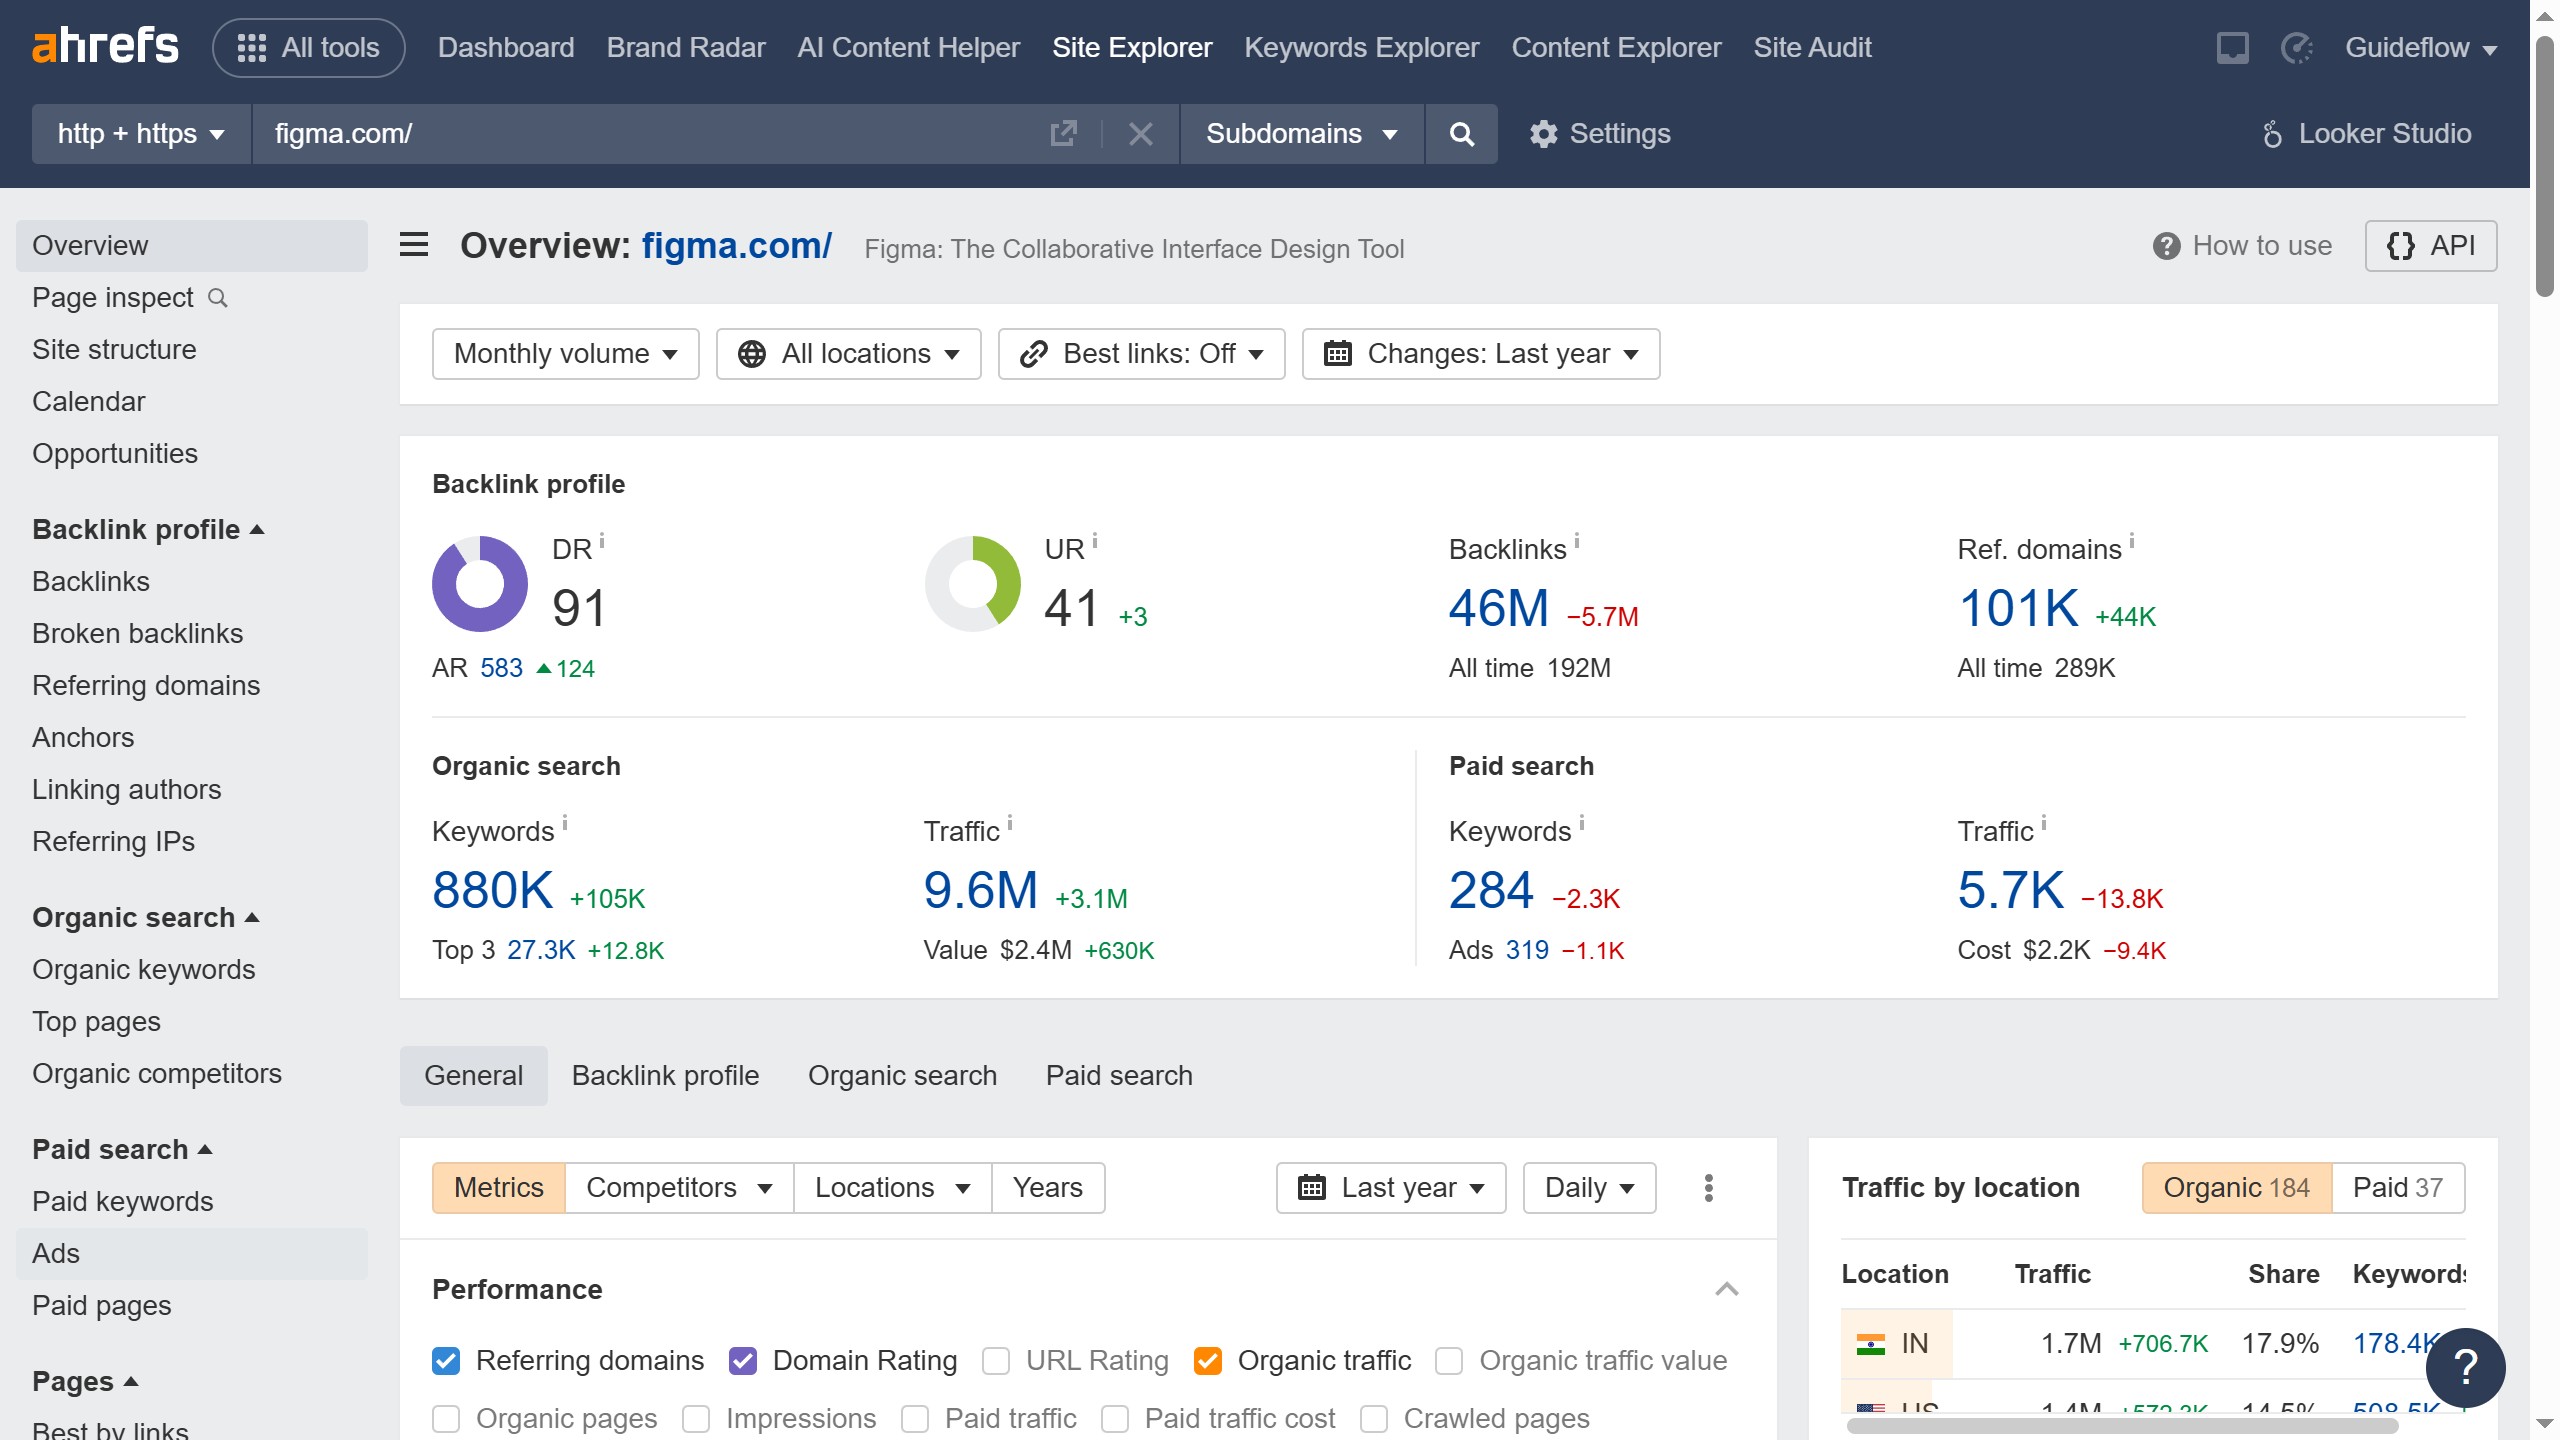Open the Monthly volume dropdown
The width and height of the screenshot is (2560, 1440).
click(565, 353)
